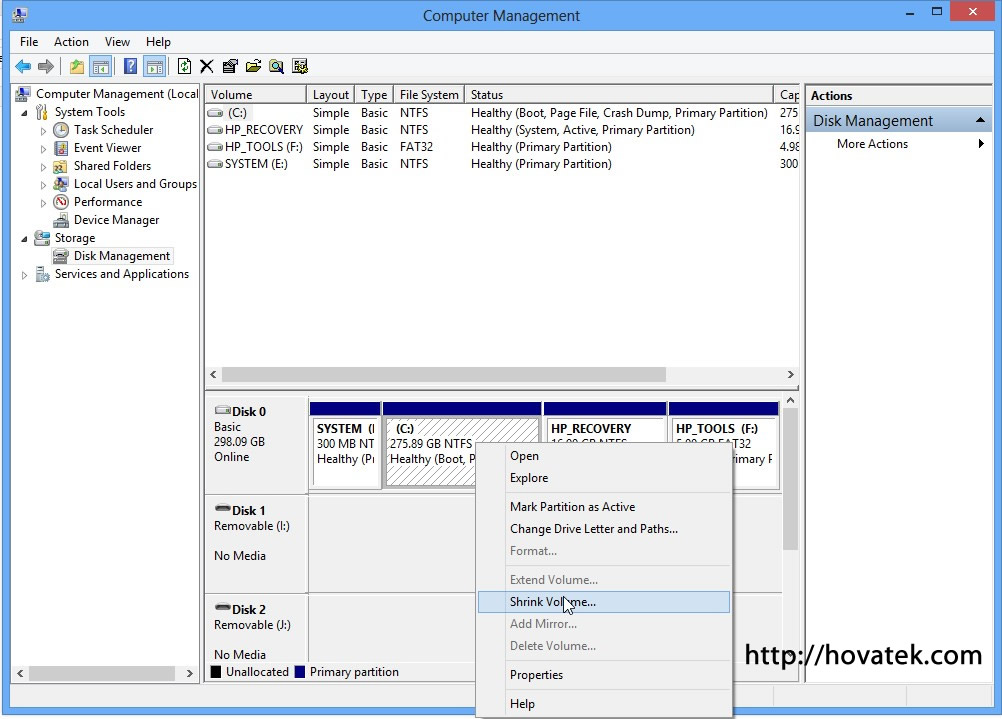Click the Local Users and Groups icon
1002x719 pixels.
[61, 184]
